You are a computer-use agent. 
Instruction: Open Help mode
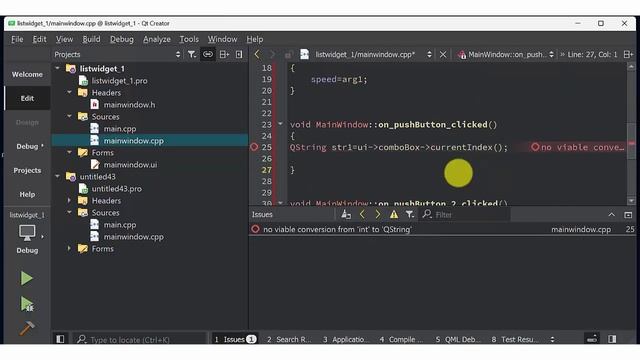tap(27, 194)
